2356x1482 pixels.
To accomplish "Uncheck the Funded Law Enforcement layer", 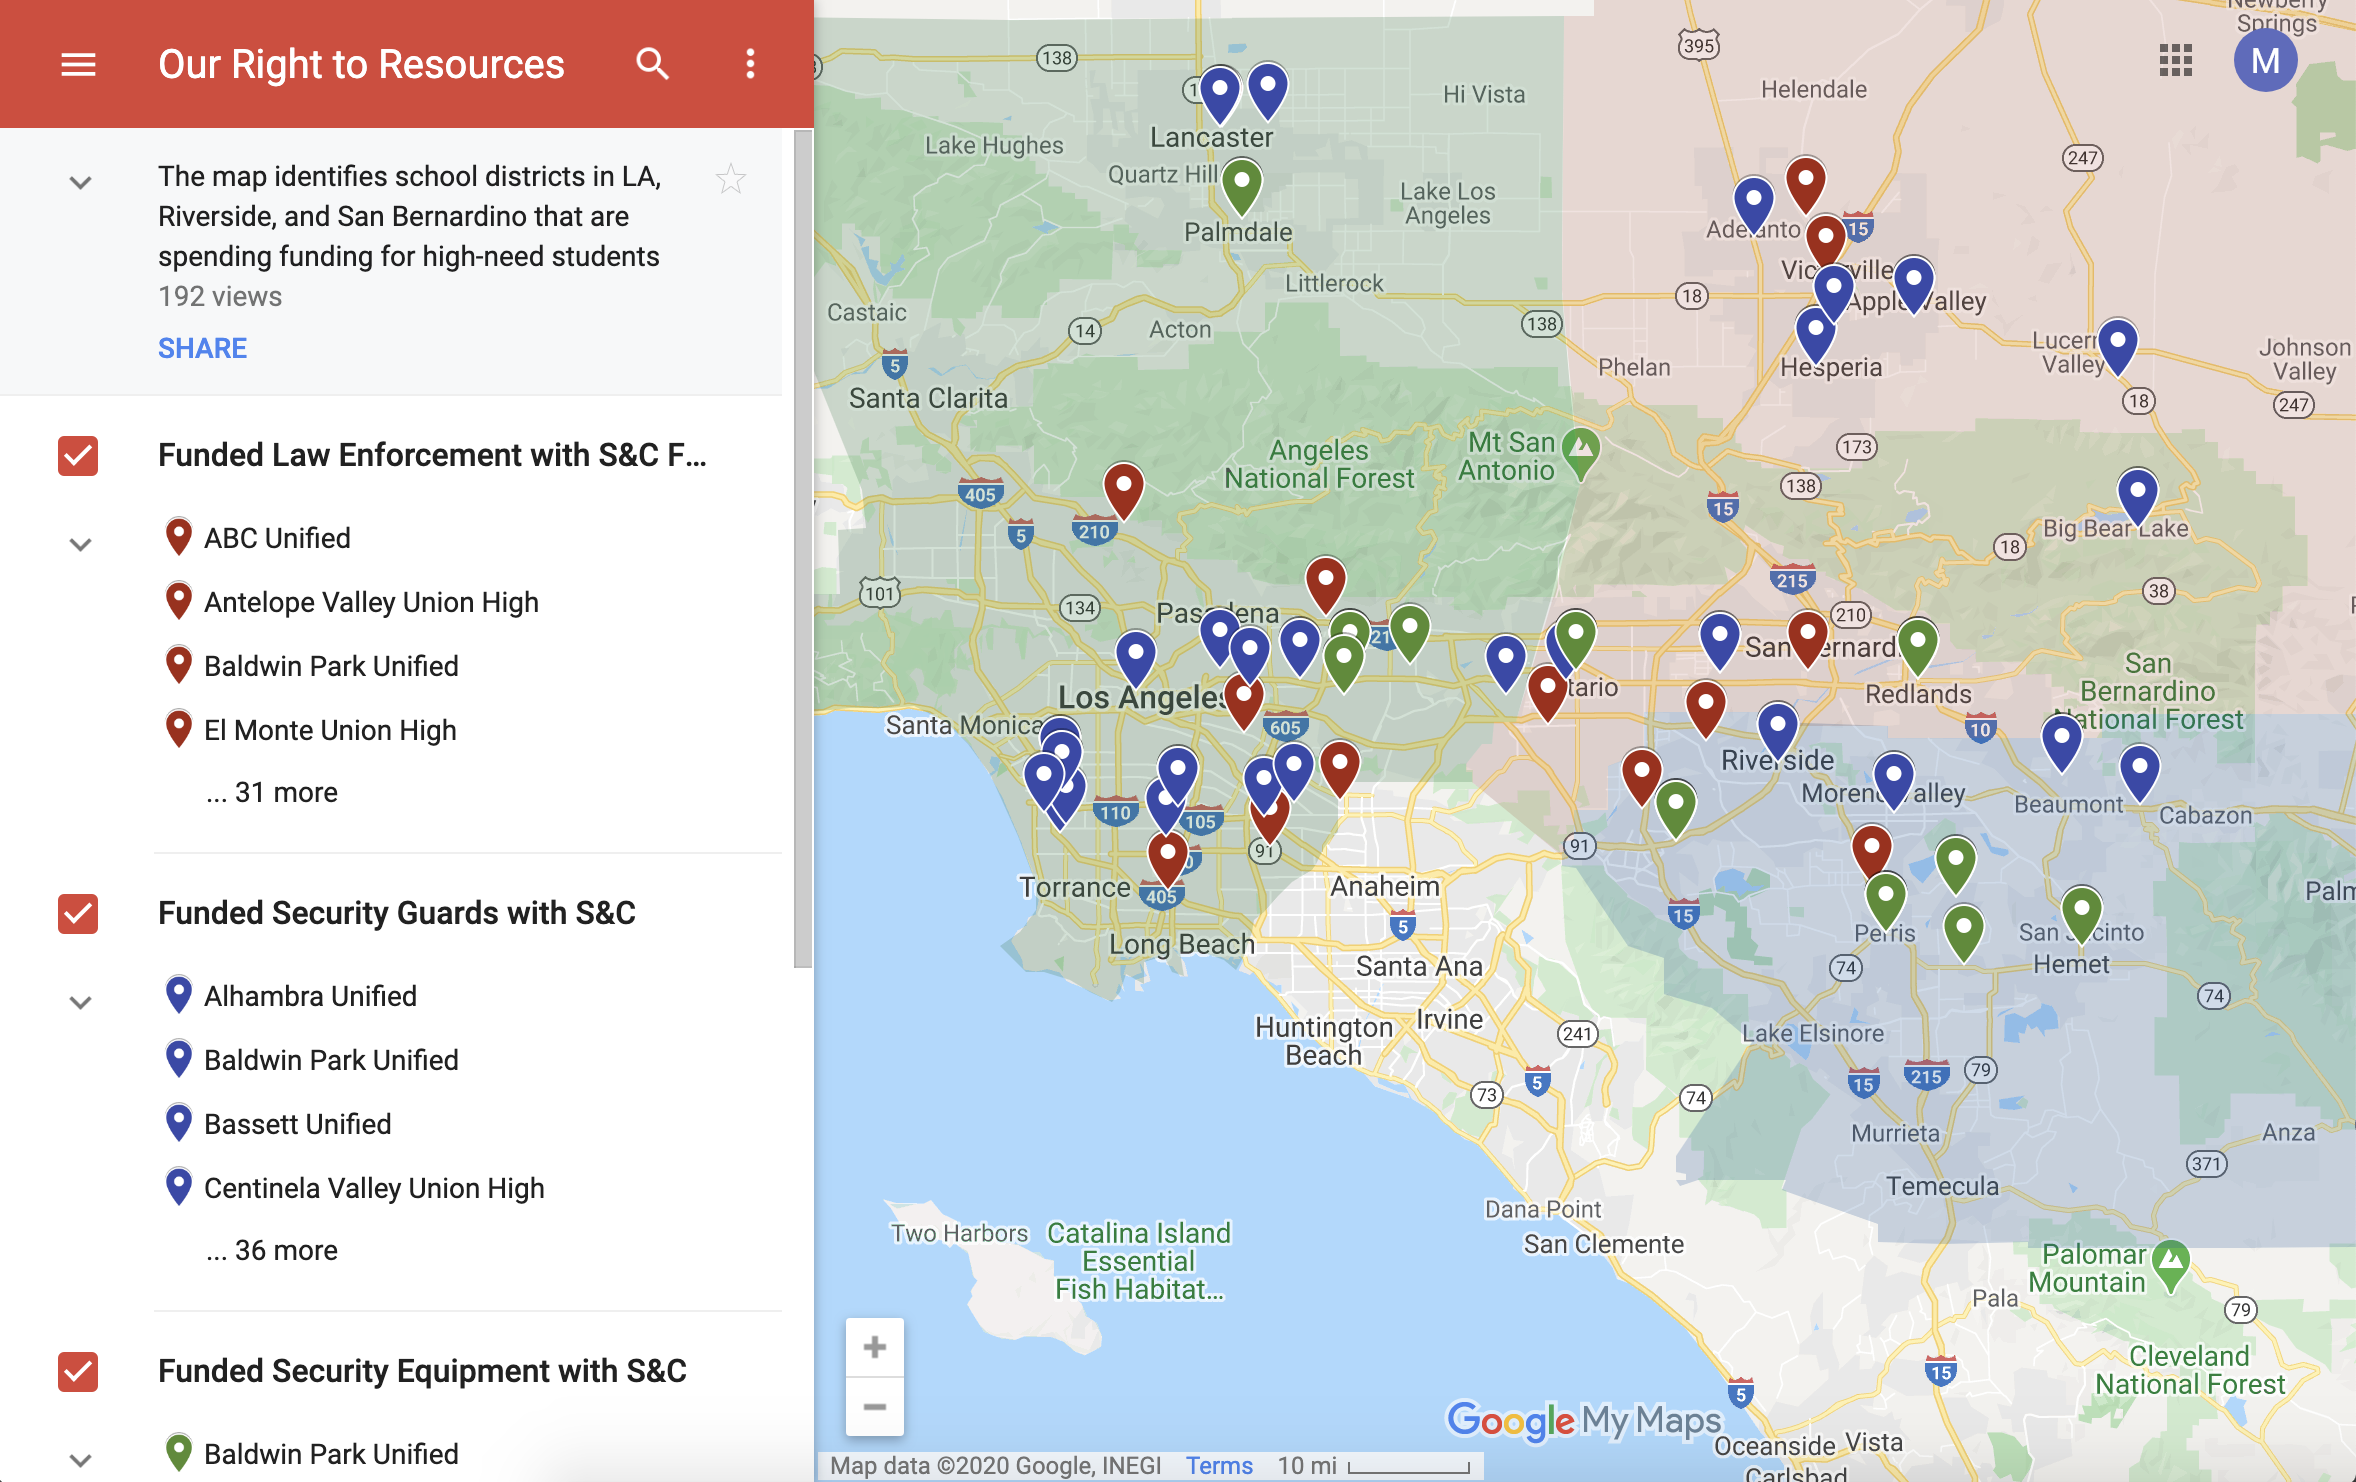I will [x=77, y=455].
